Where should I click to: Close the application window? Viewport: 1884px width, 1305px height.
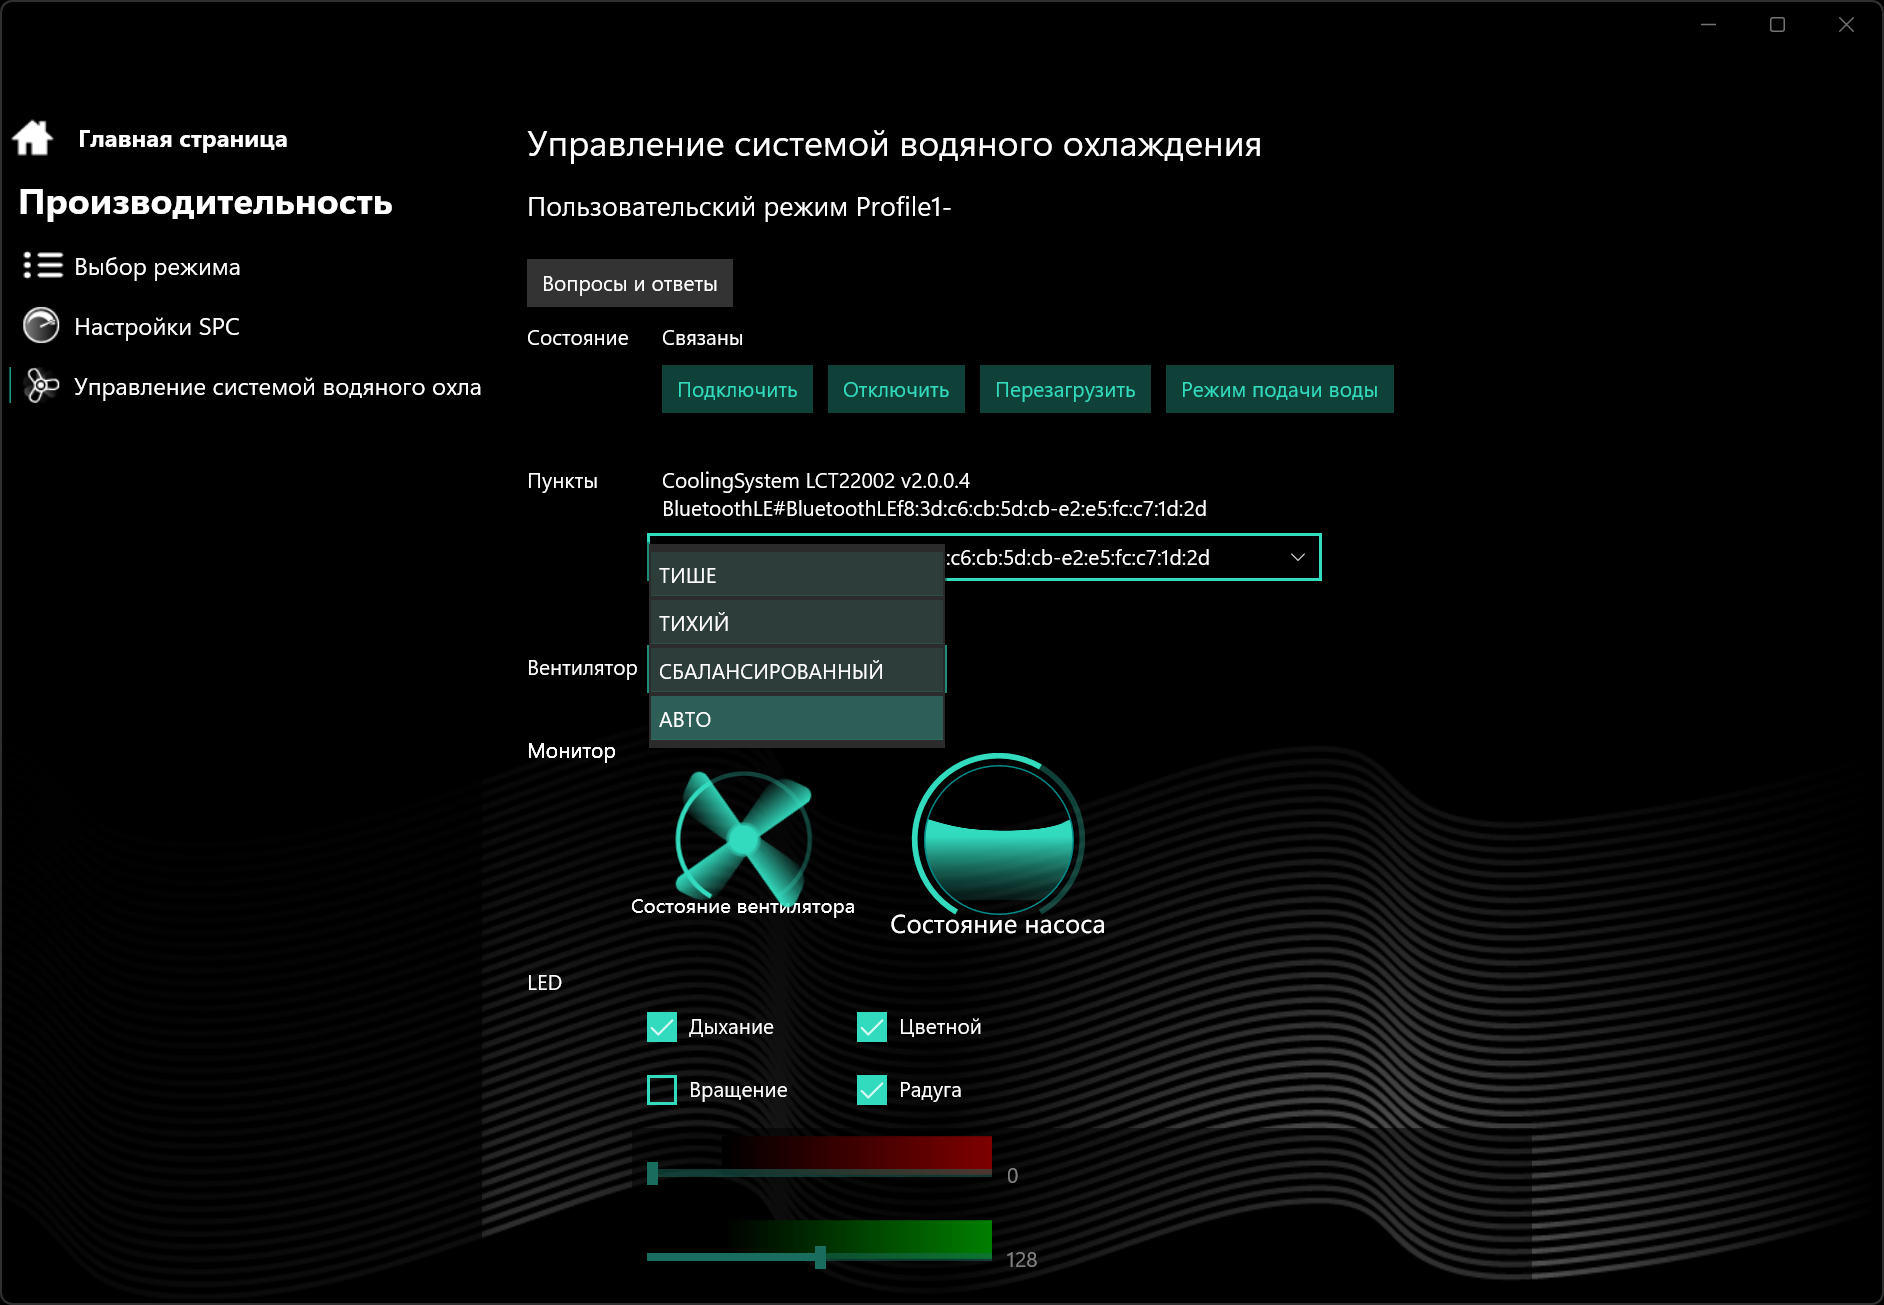pos(1846,25)
